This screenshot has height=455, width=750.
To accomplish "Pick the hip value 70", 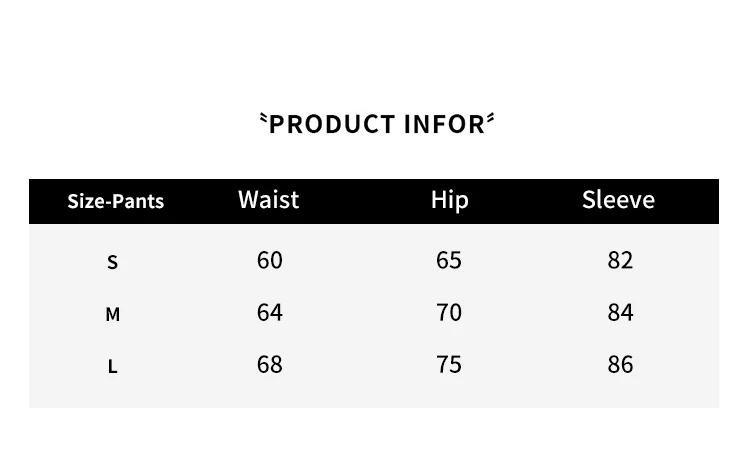I will point(449,313).
